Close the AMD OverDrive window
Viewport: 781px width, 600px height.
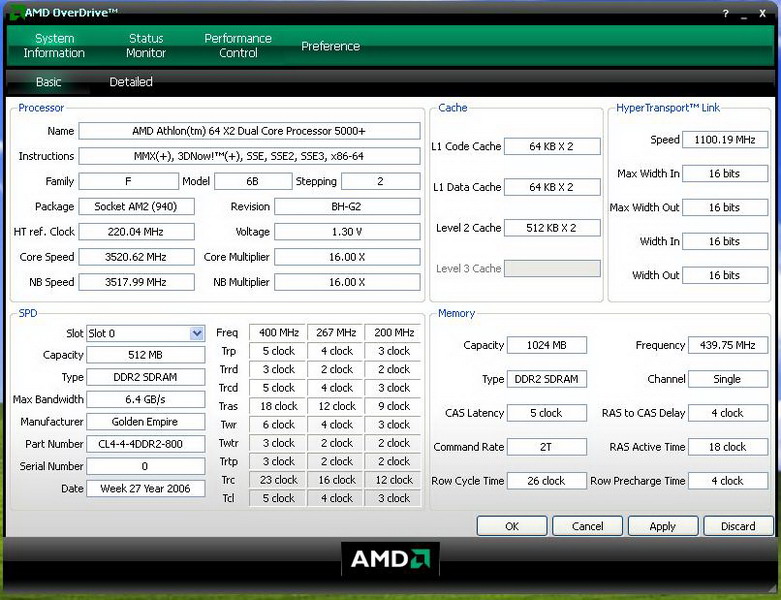[763, 14]
